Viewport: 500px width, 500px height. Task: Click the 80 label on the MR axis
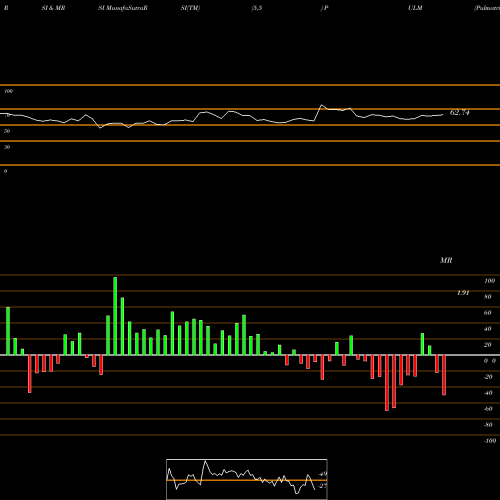pyautogui.click(x=487, y=297)
